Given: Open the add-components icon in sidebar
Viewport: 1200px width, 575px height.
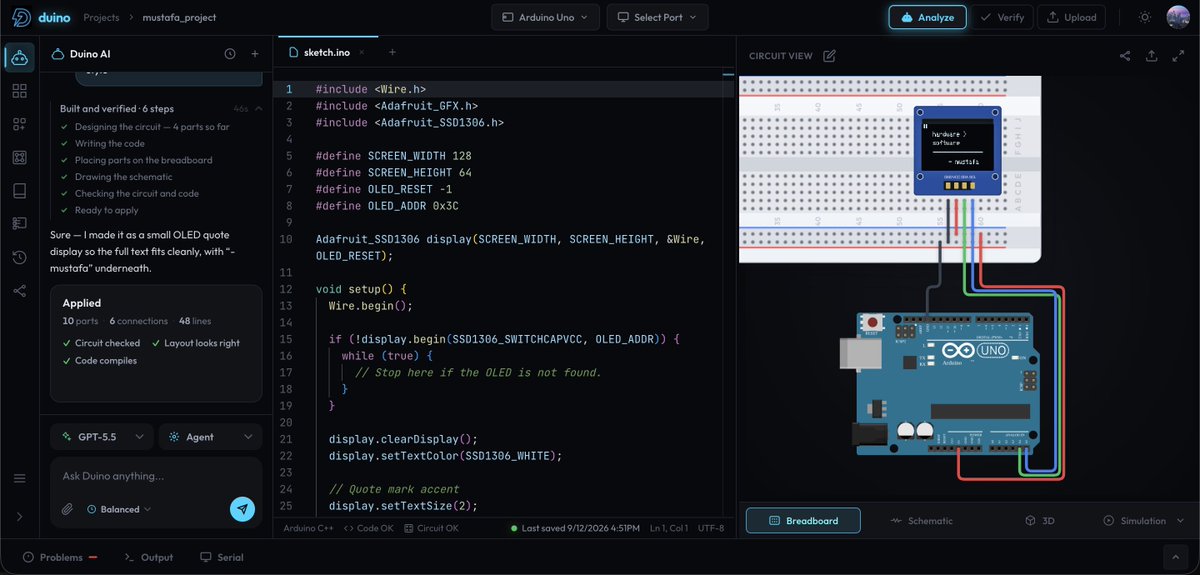Looking at the screenshot, I should click(x=19, y=124).
